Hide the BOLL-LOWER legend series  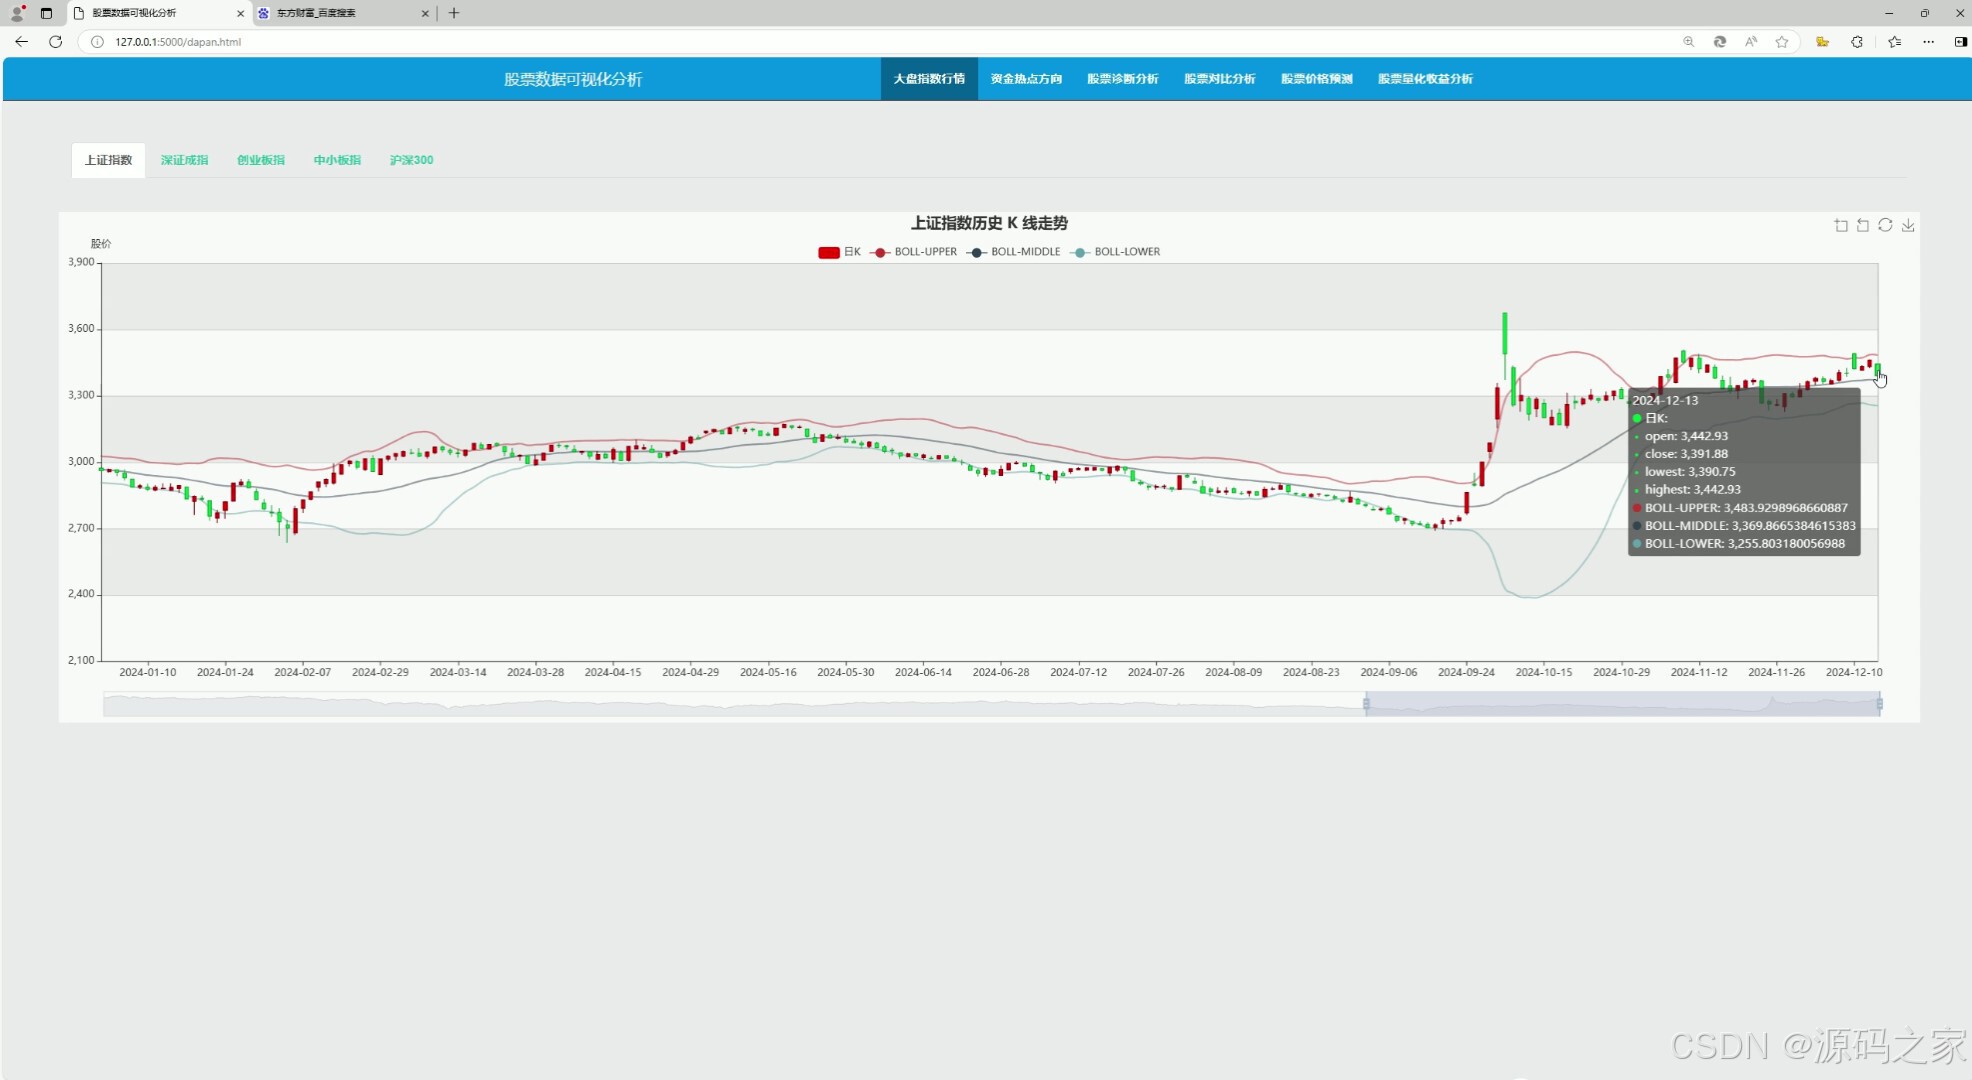click(x=1115, y=252)
